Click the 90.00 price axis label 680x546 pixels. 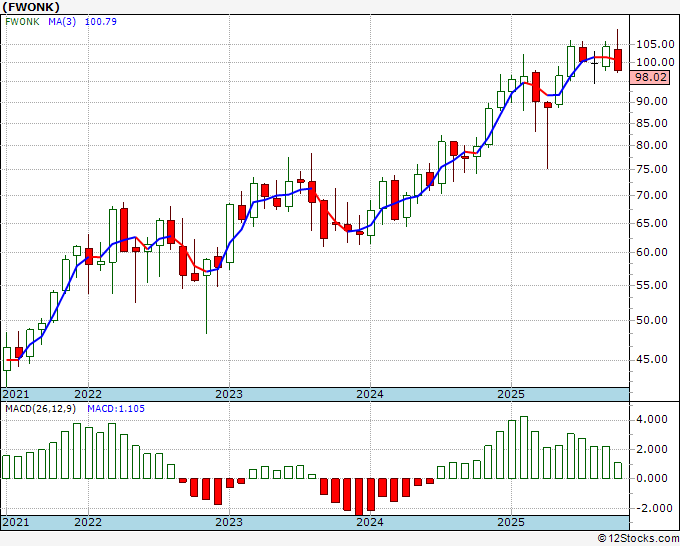coord(652,101)
